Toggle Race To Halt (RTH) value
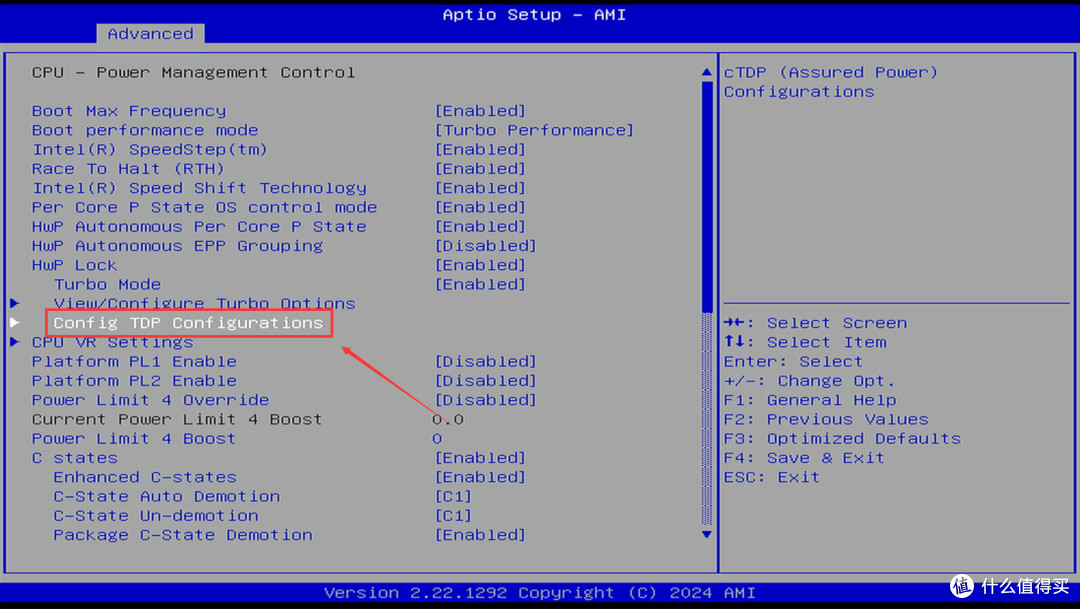 pos(480,169)
